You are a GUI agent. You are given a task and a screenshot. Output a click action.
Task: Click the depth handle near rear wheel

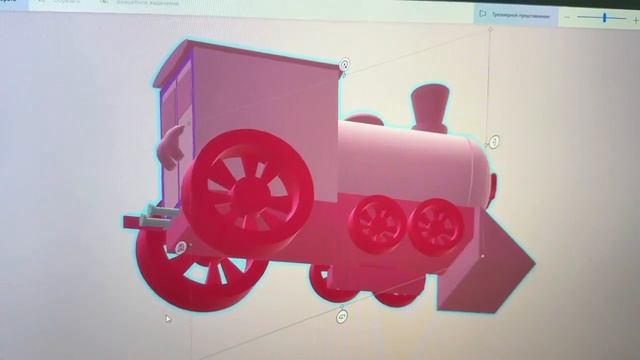181,247
